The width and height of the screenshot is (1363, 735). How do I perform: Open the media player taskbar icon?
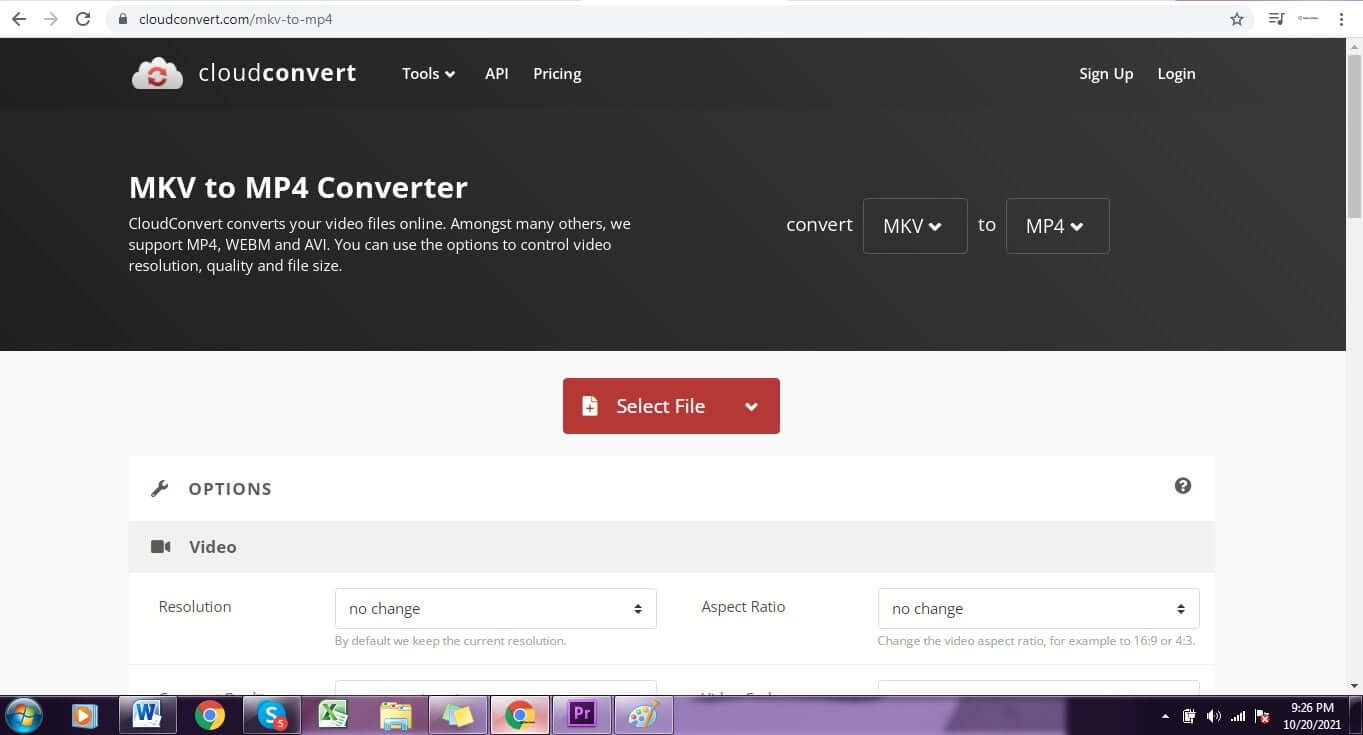tap(85, 716)
